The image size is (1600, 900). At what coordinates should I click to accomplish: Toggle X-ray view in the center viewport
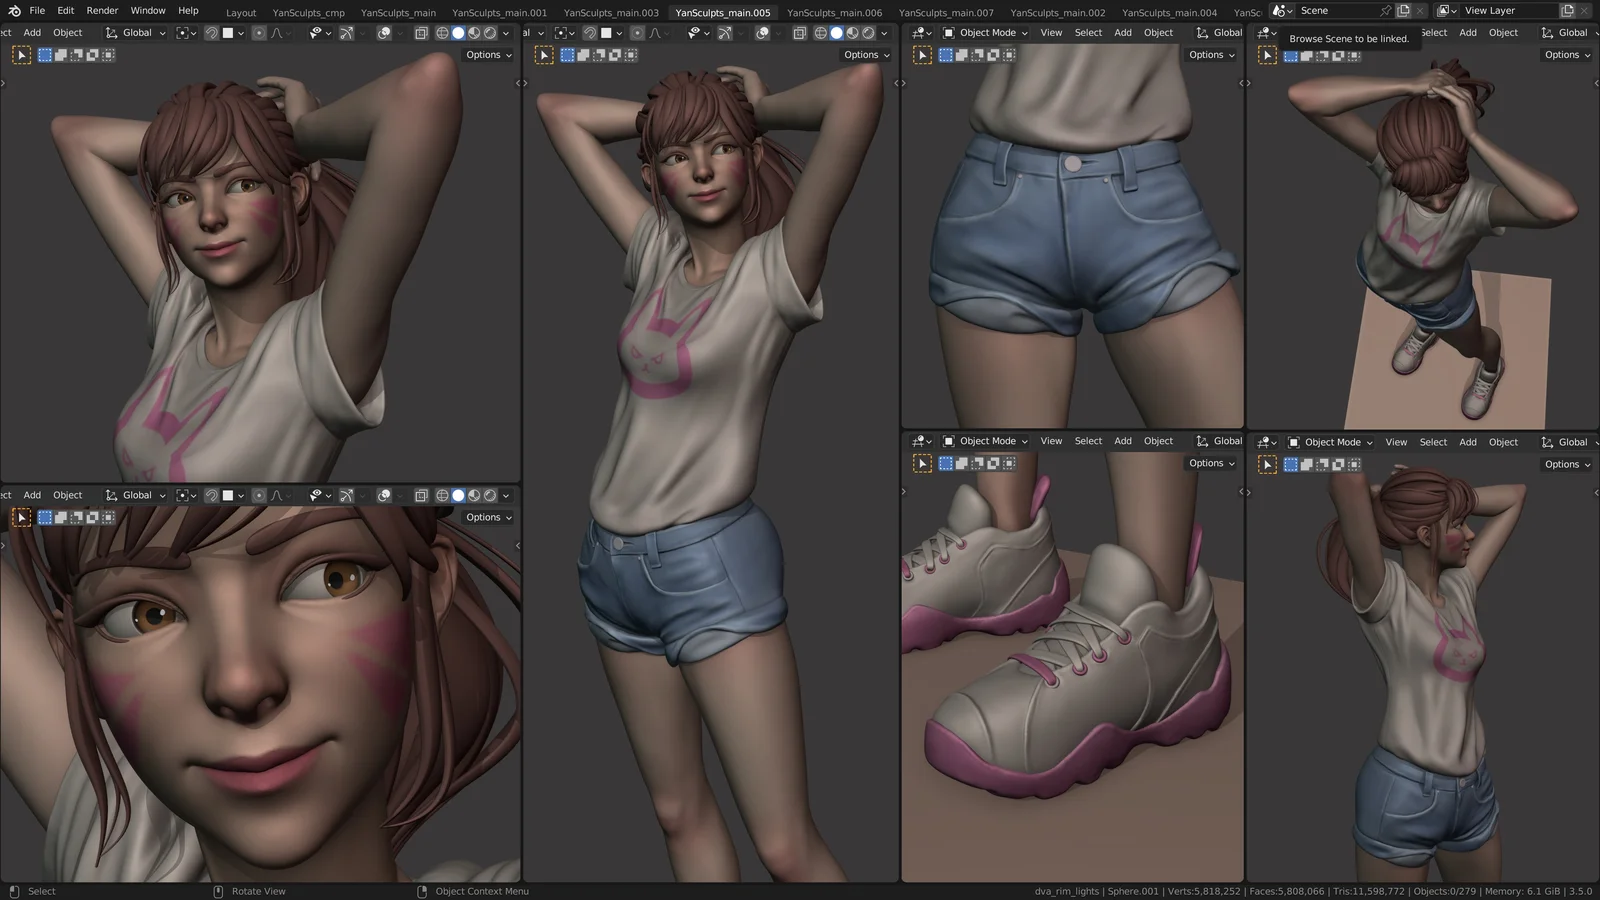[x=800, y=32]
